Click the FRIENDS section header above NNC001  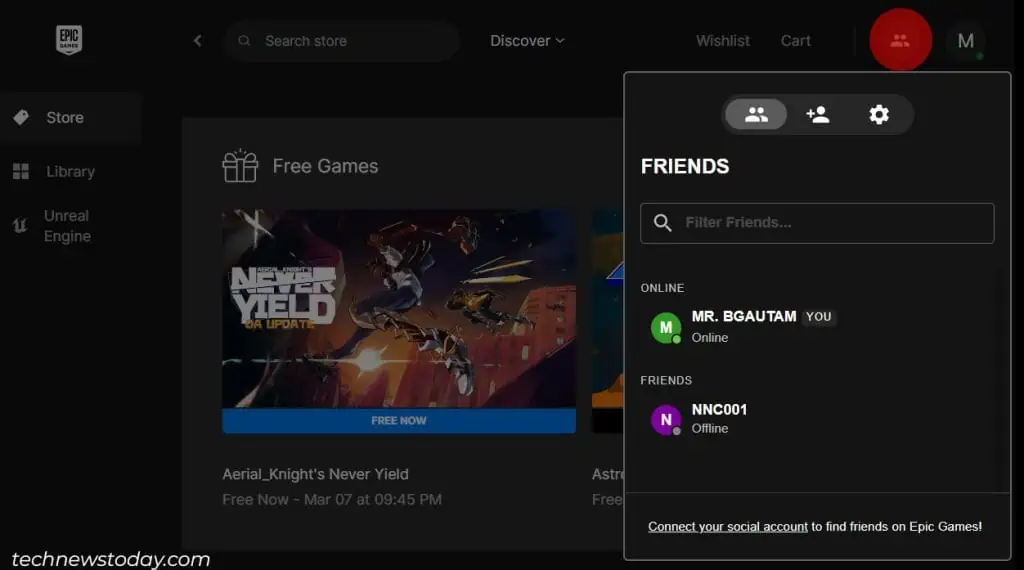666,381
